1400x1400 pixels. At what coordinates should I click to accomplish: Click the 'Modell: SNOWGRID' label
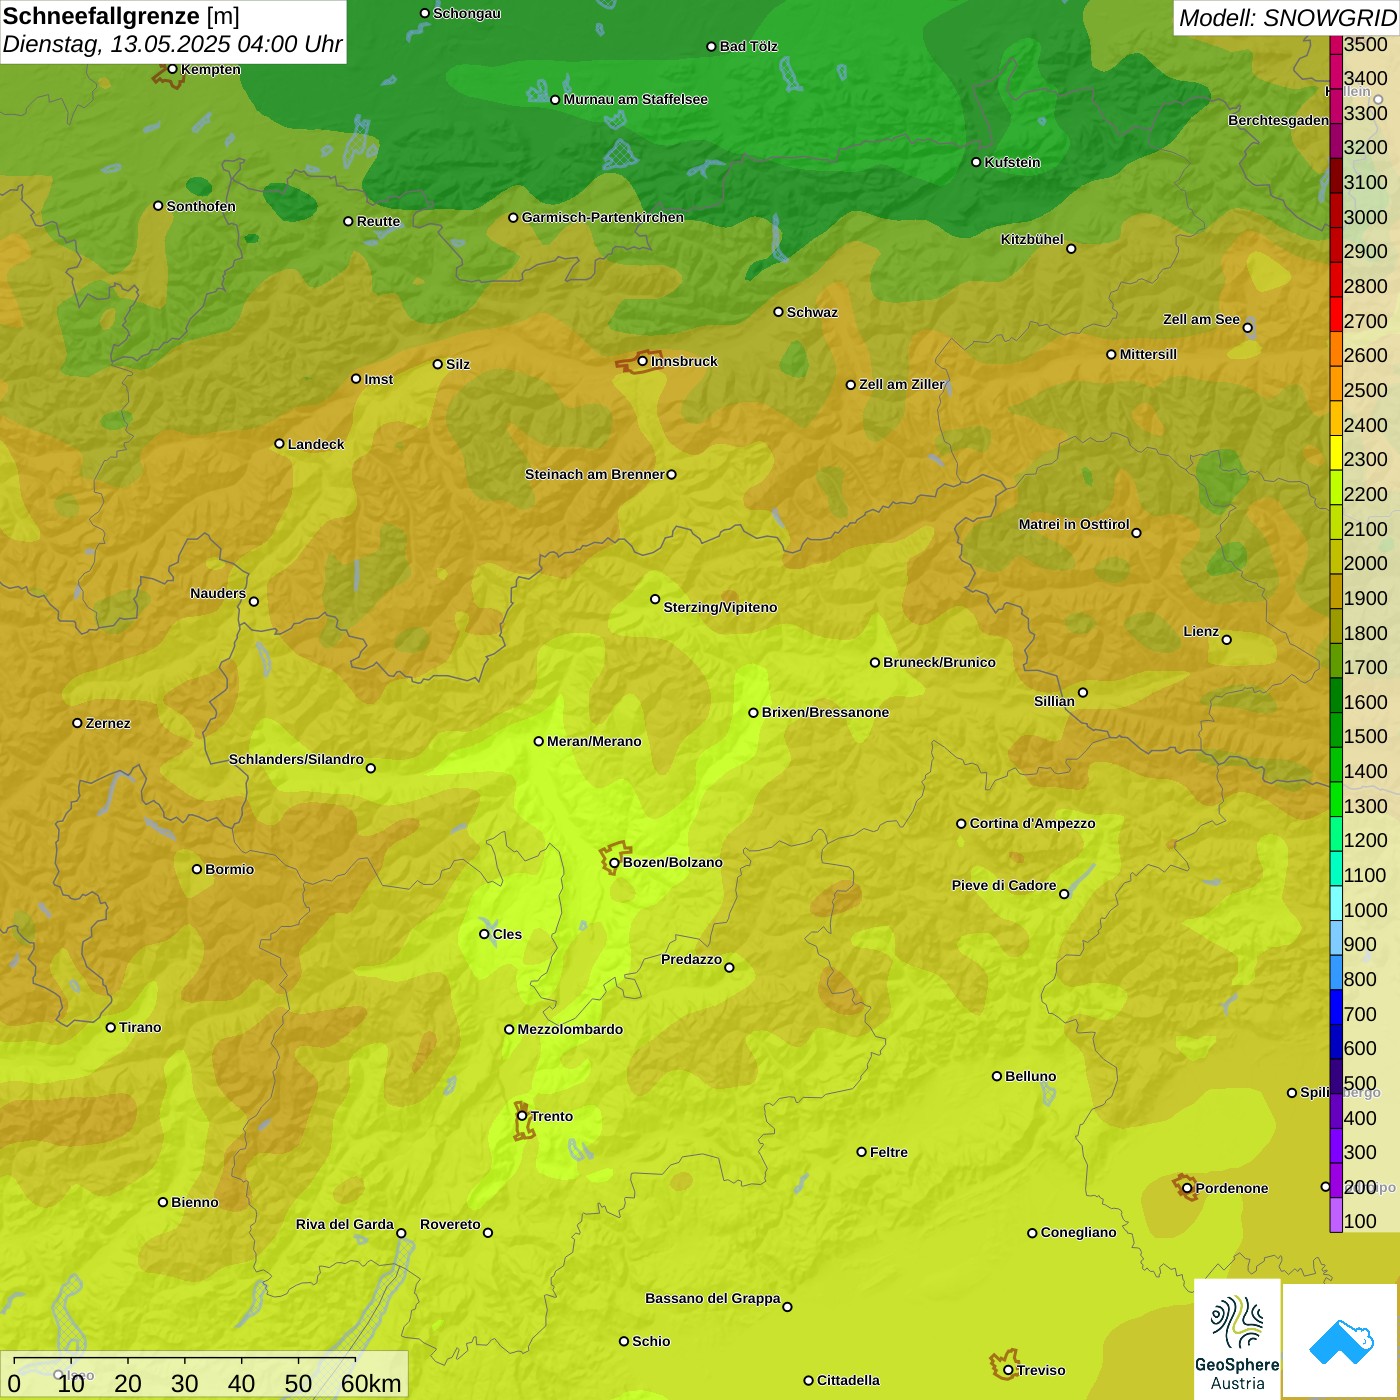(1287, 18)
